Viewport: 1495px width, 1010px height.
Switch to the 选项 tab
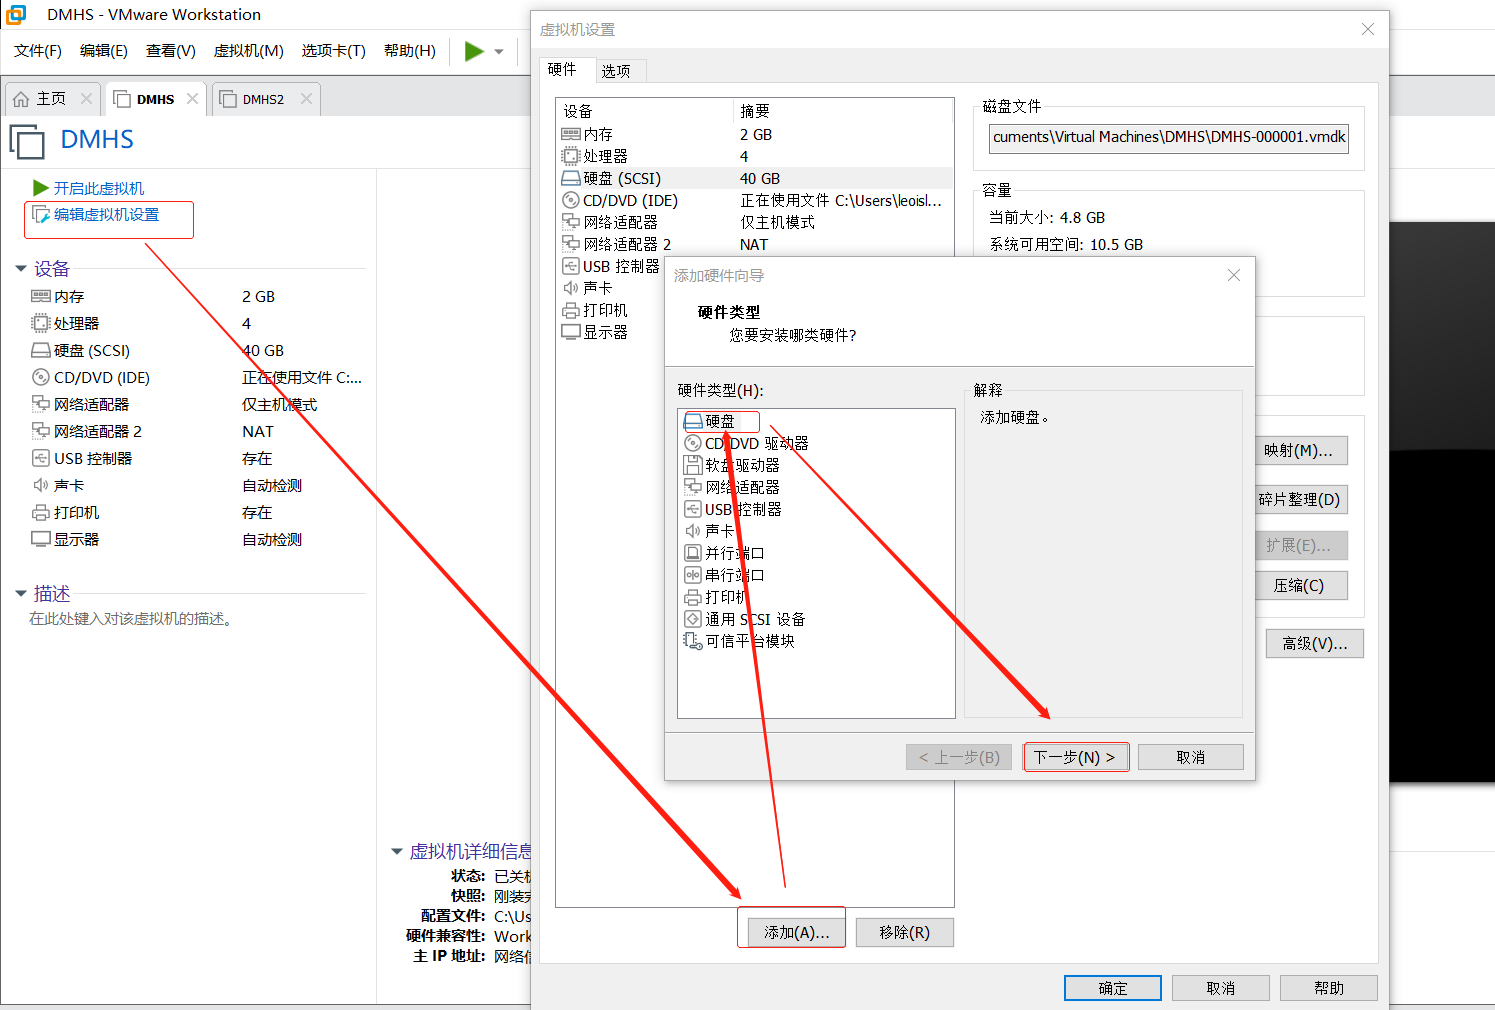tap(618, 70)
